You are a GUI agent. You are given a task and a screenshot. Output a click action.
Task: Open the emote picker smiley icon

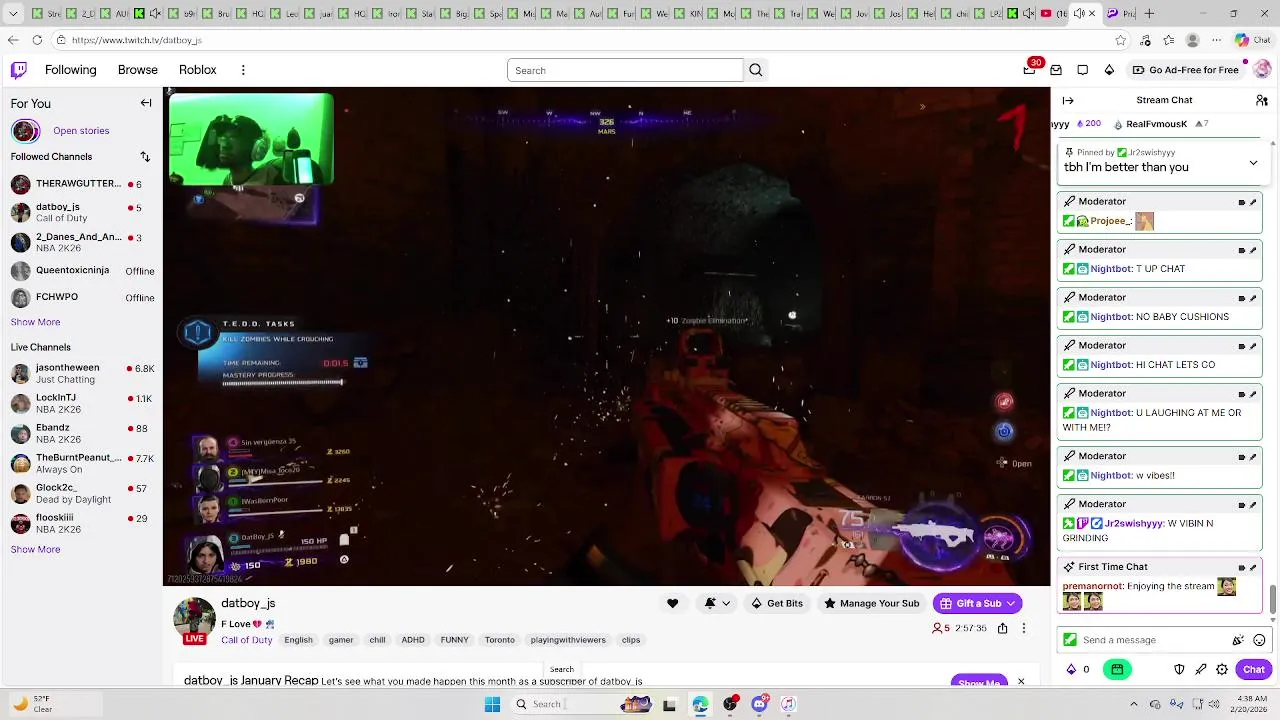pyautogui.click(x=1259, y=640)
